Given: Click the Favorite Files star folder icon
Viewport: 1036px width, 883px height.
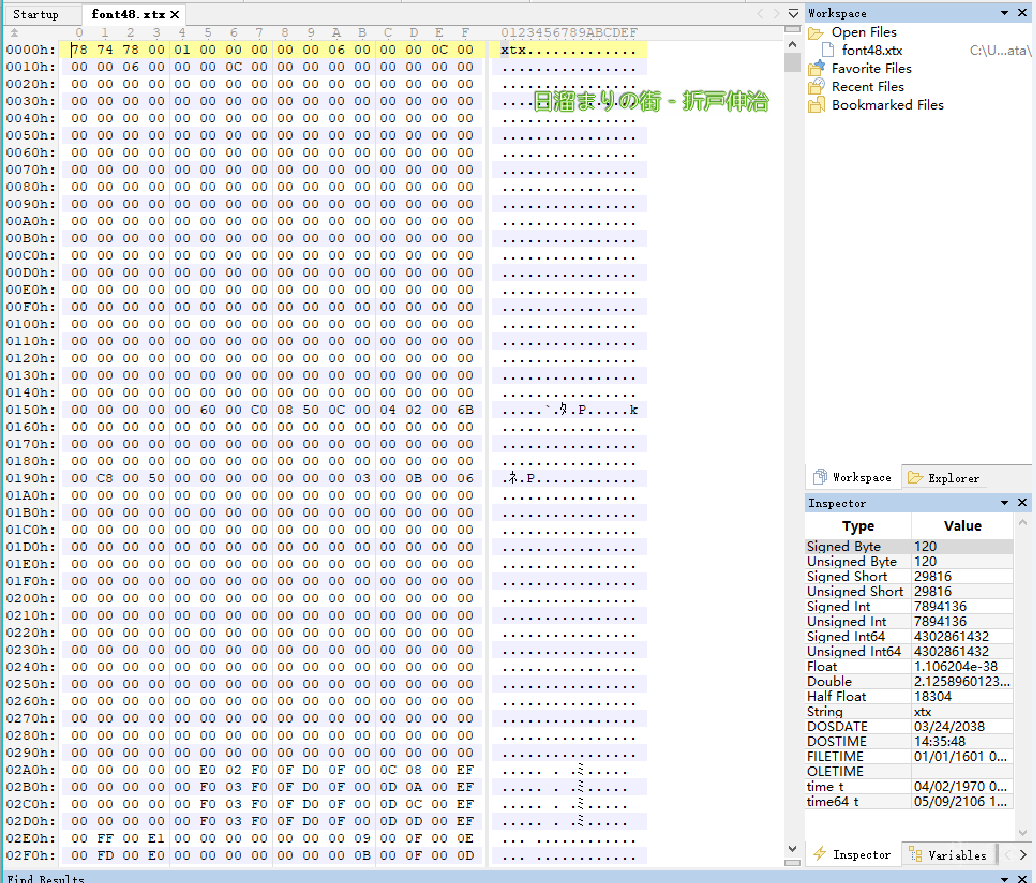Looking at the screenshot, I should click(x=817, y=67).
